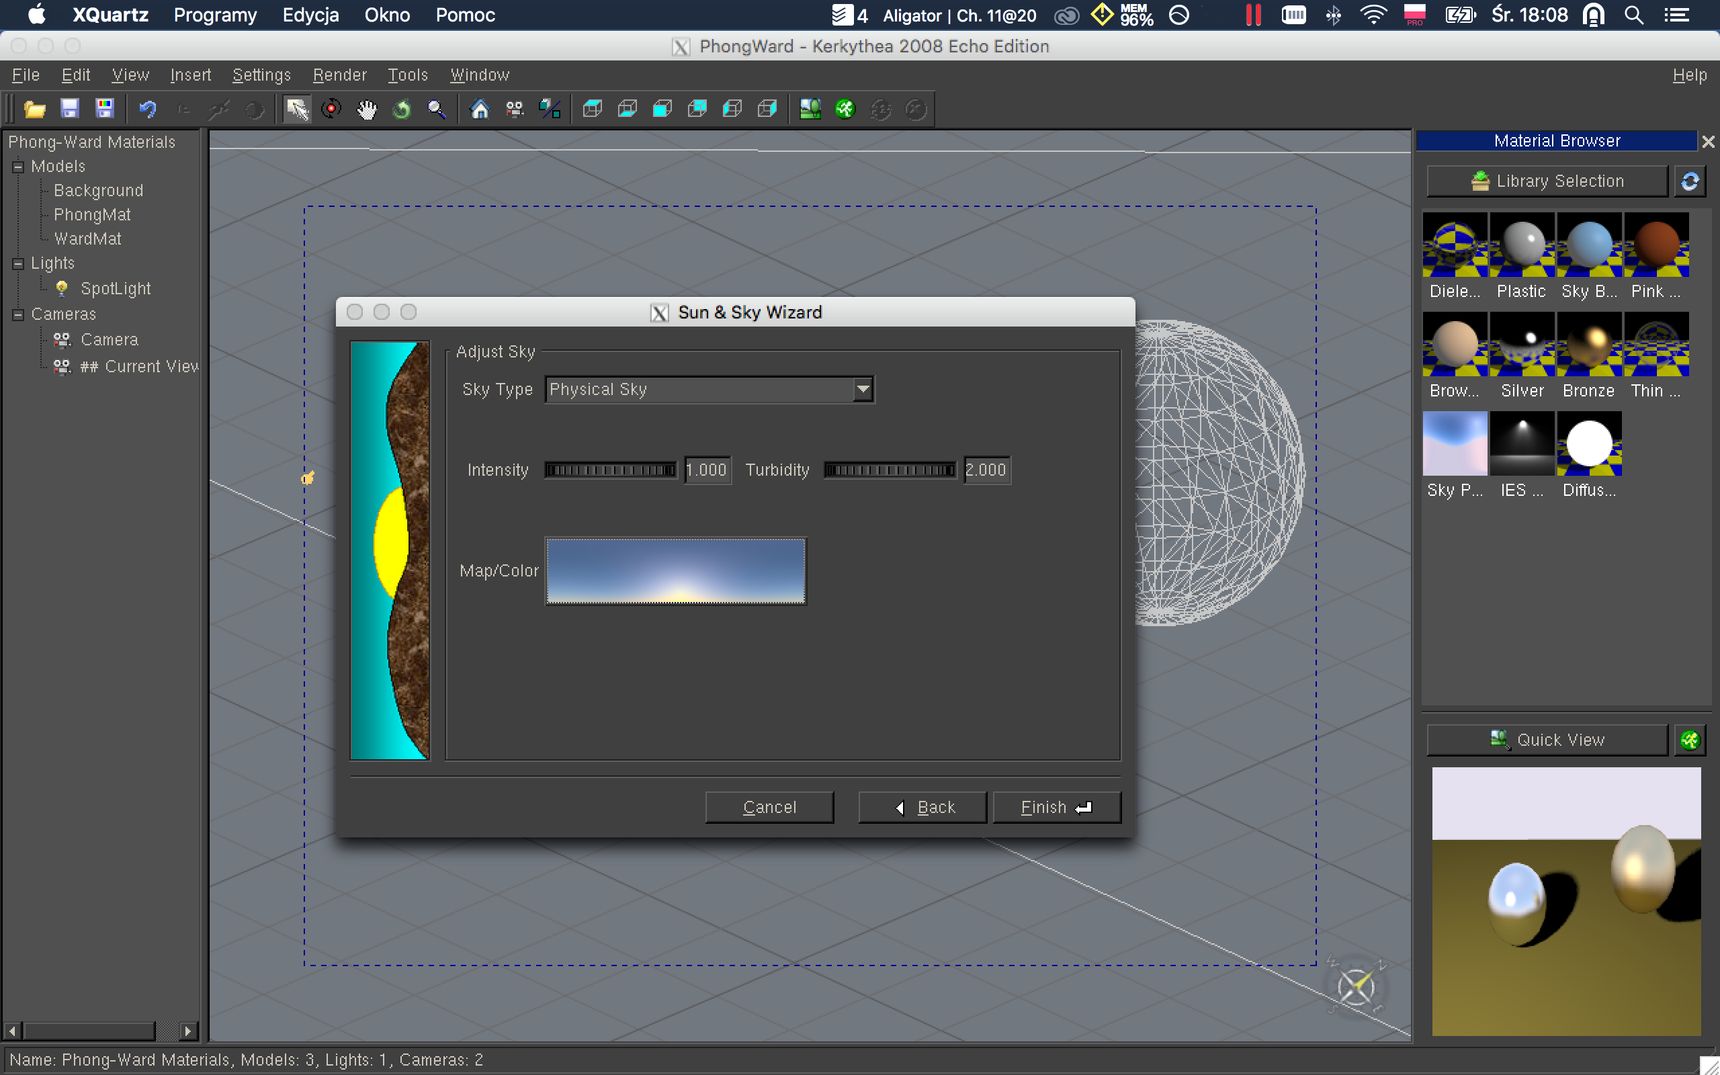Open the Edit menu
This screenshot has width=1720, height=1075.
point(76,75)
